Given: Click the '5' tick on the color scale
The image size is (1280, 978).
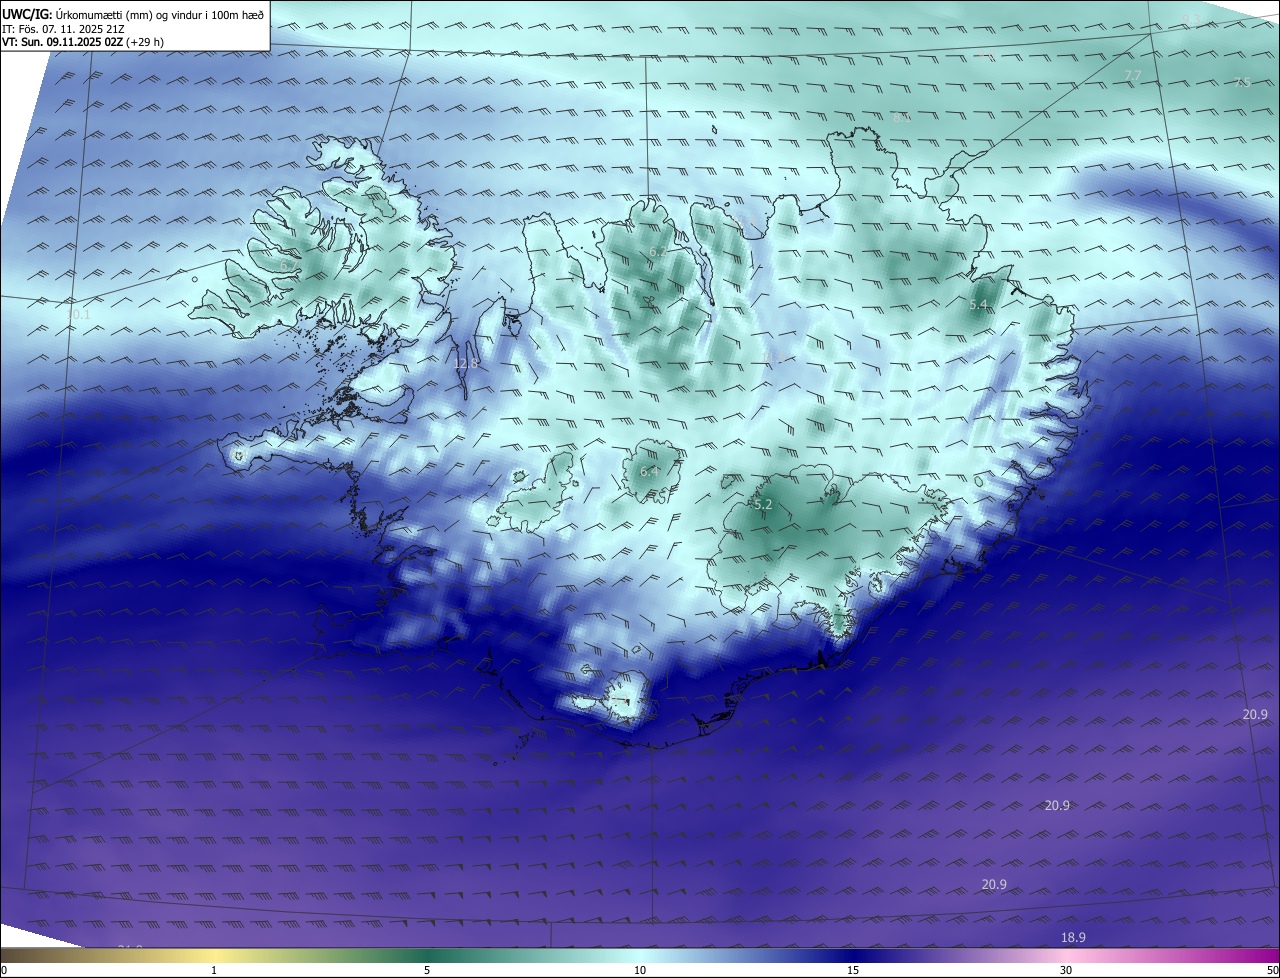Looking at the screenshot, I should 427,970.
